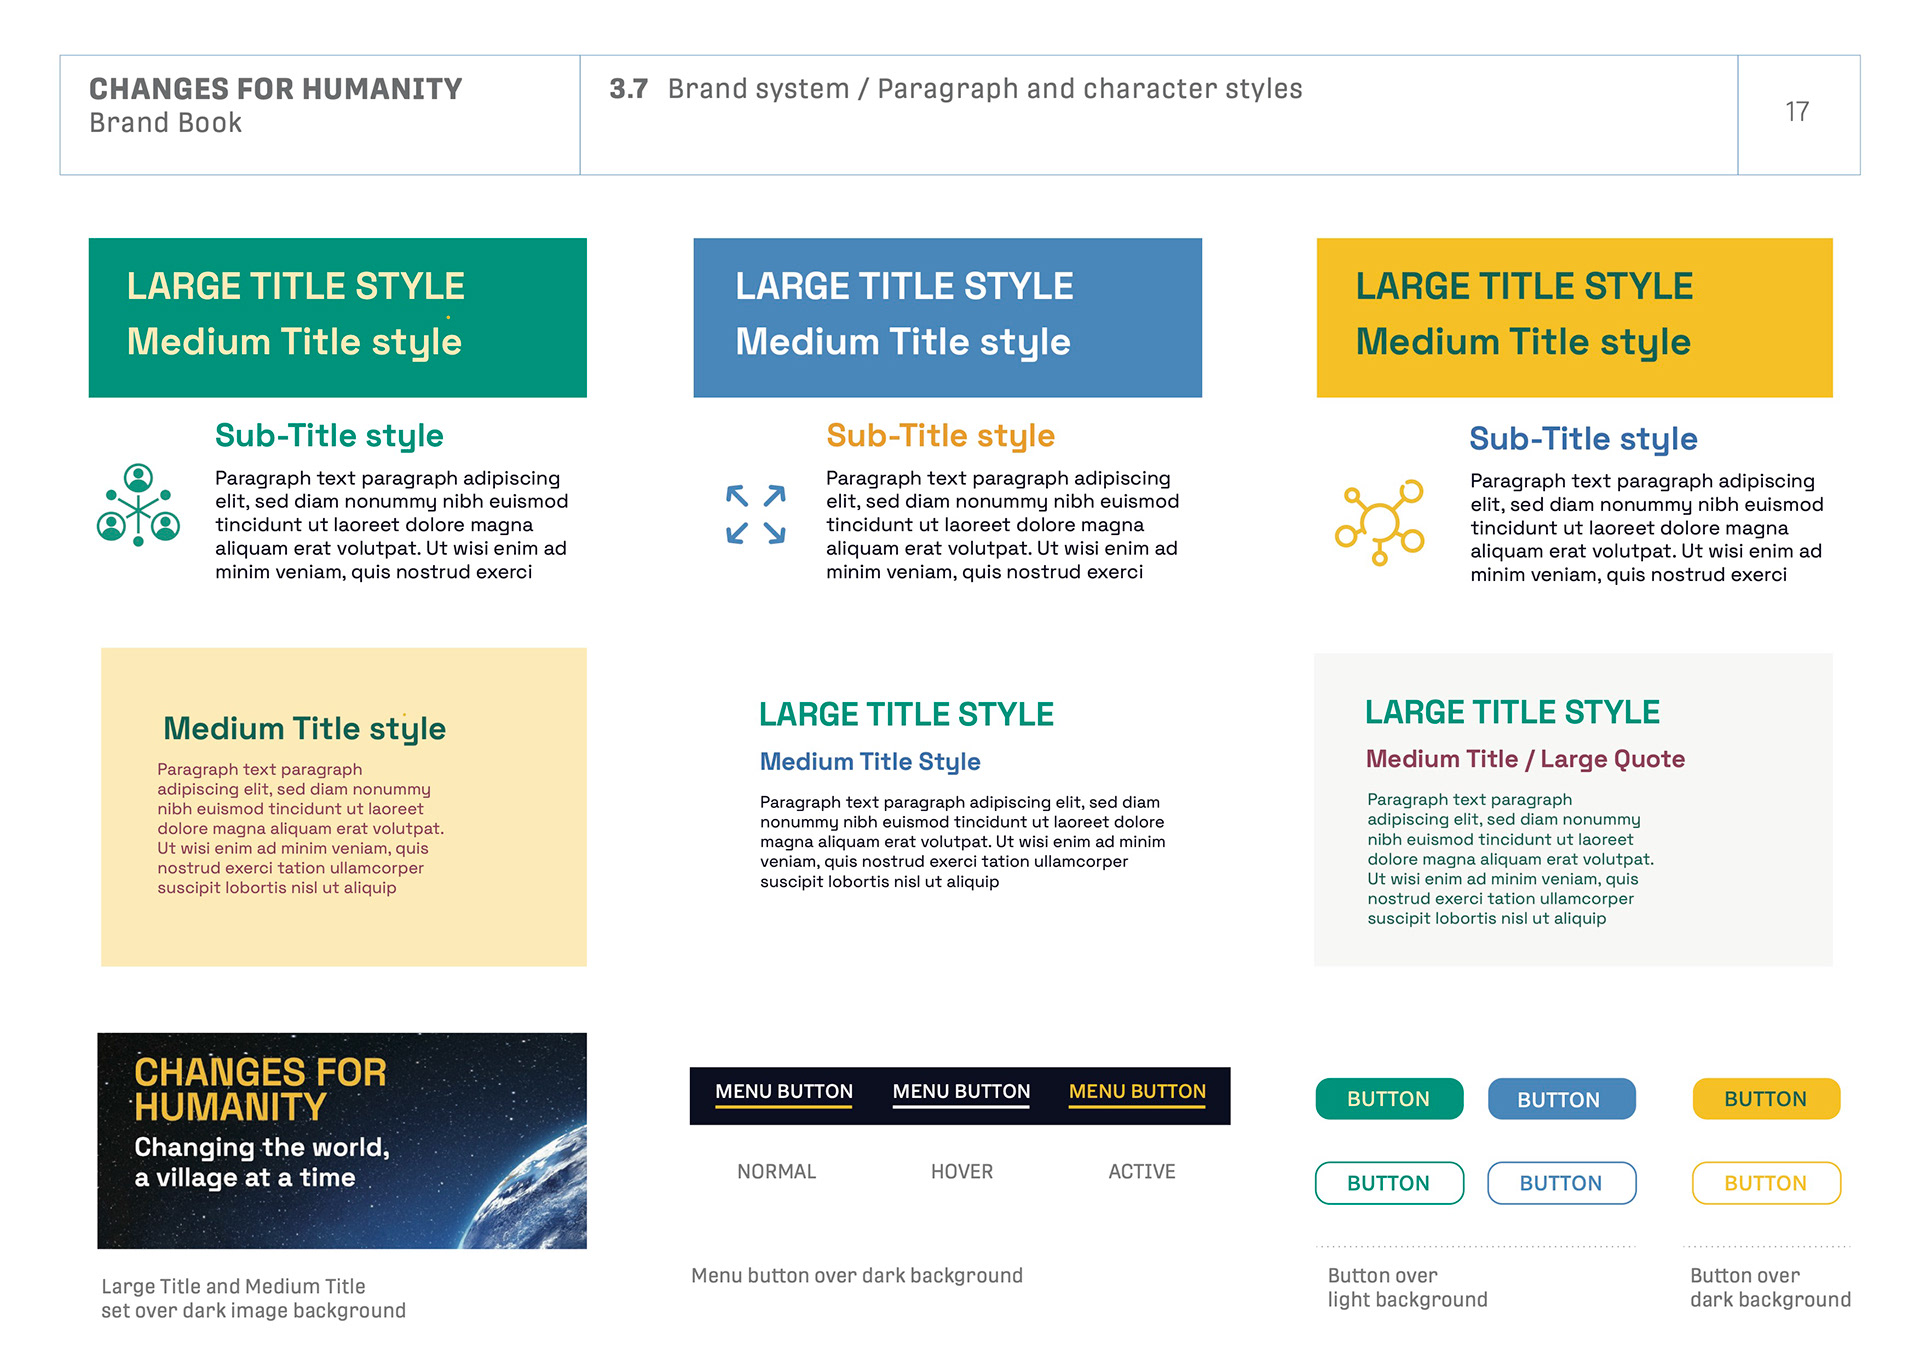
Task: Click the 'LARGE TITLE STYLE' on grey card
Action: [1512, 712]
